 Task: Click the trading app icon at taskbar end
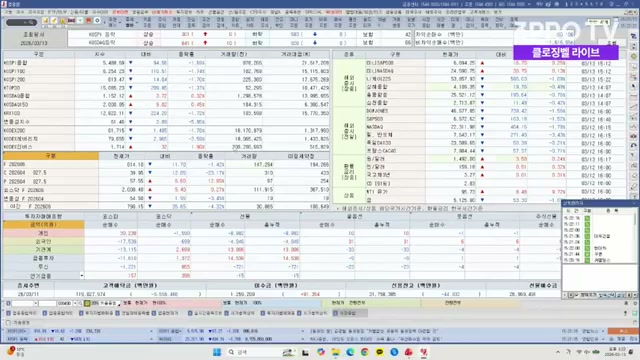(424, 352)
